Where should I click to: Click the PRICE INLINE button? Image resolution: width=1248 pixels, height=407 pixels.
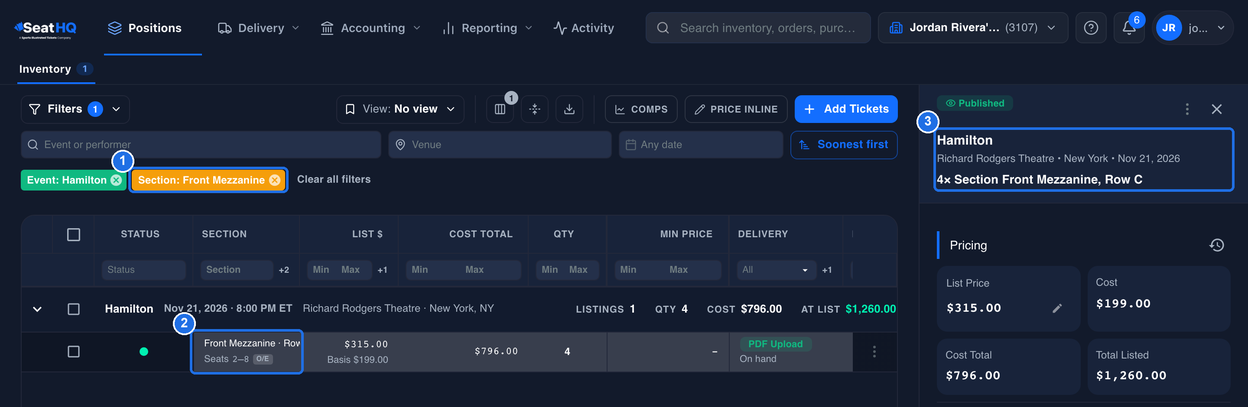[x=736, y=109]
